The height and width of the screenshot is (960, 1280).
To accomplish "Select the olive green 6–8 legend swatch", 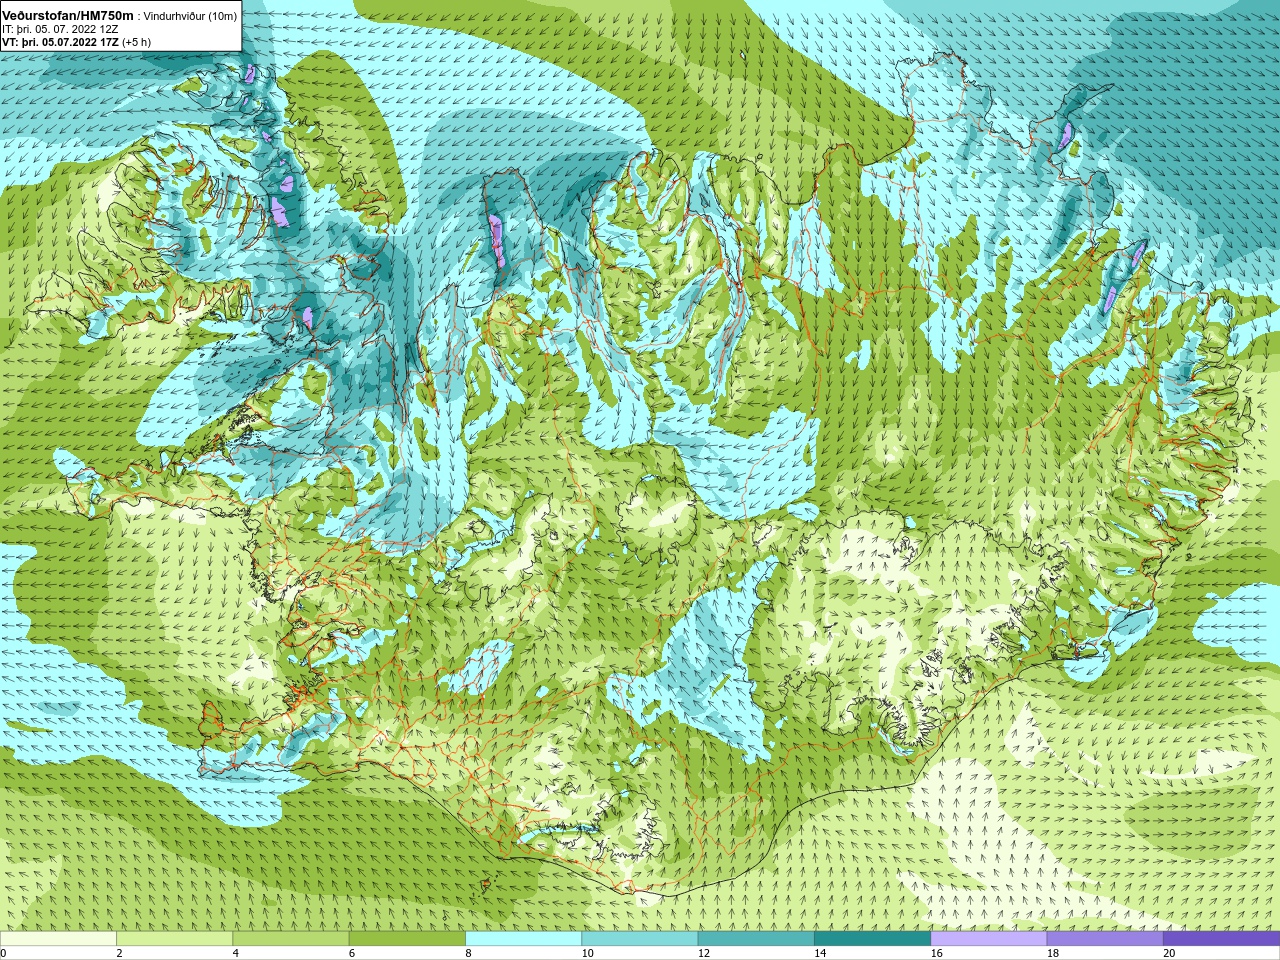I will pos(407,939).
